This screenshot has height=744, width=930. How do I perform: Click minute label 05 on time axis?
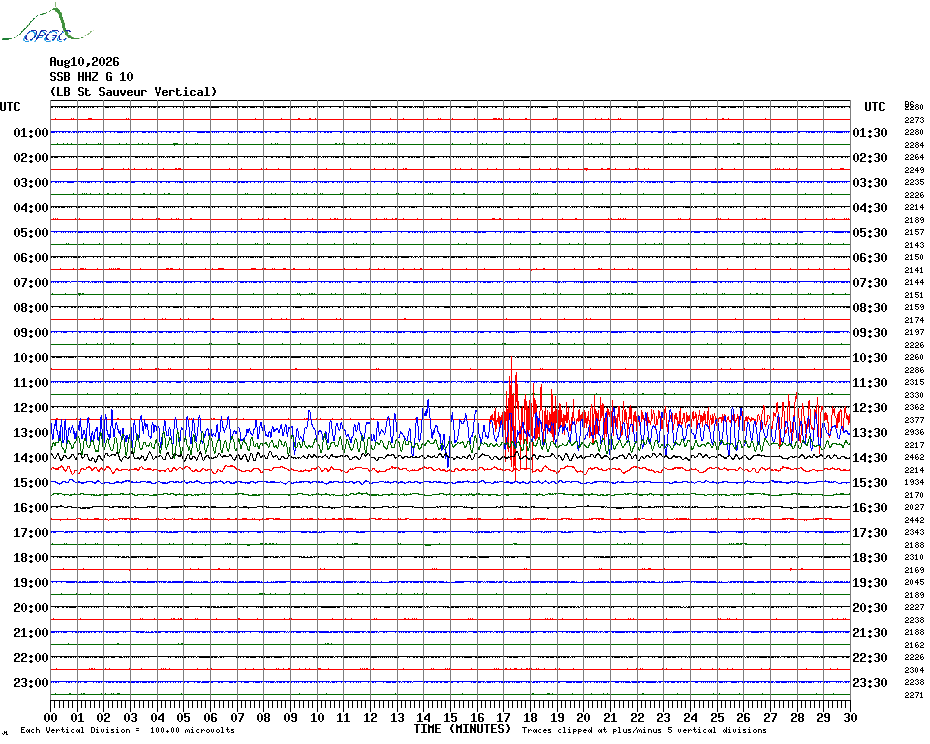point(184,717)
